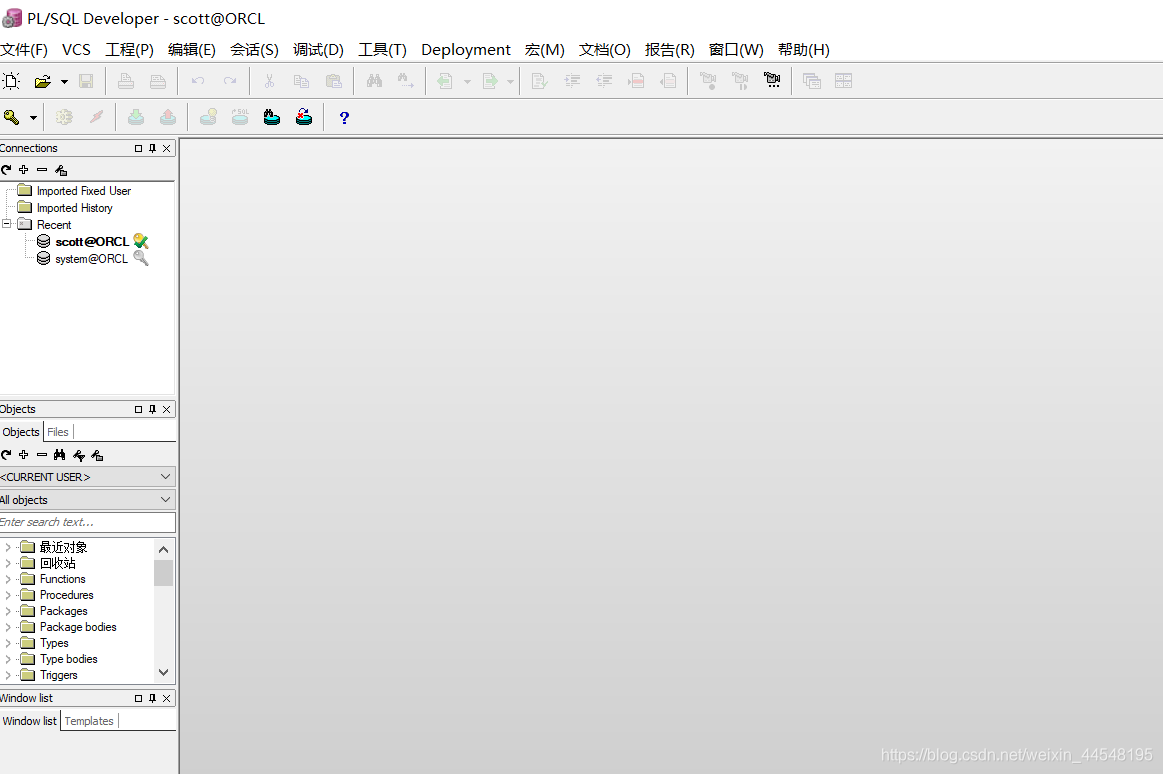Open the 工程(P) menu
The height and width of the screenshot is (774, 1163).
[130, 50]
